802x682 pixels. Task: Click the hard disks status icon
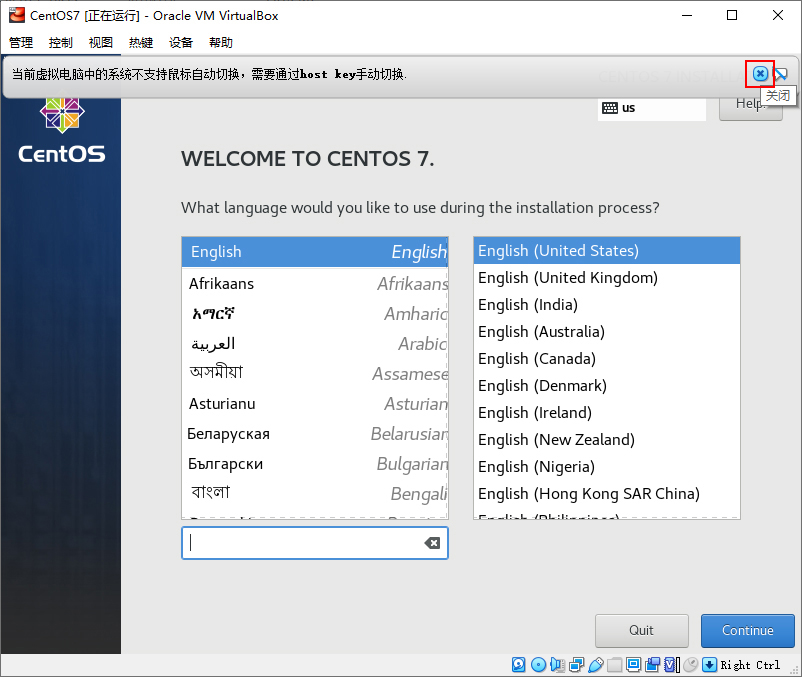point(518,664)
